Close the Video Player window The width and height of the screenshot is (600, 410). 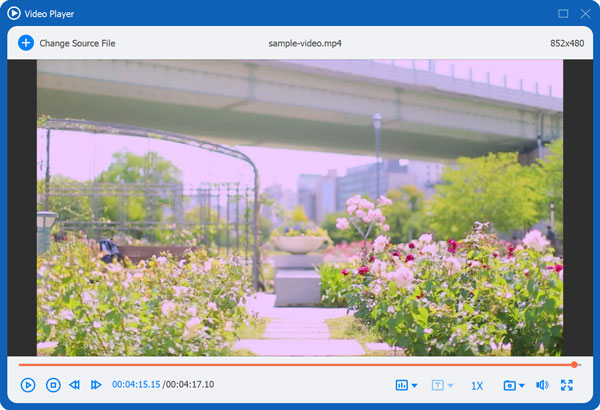(584, 13)
